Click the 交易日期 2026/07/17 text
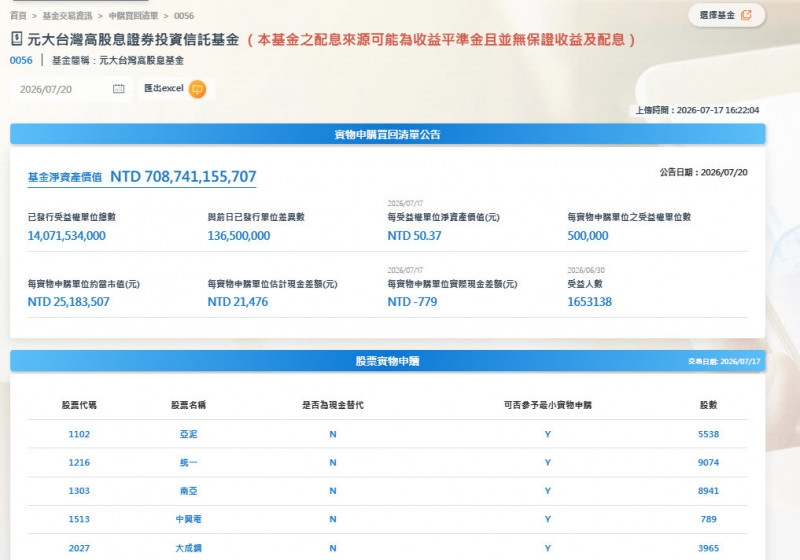The height and width of the screenshot is (560, 800). pyautogui.click(x=724, y=362)
